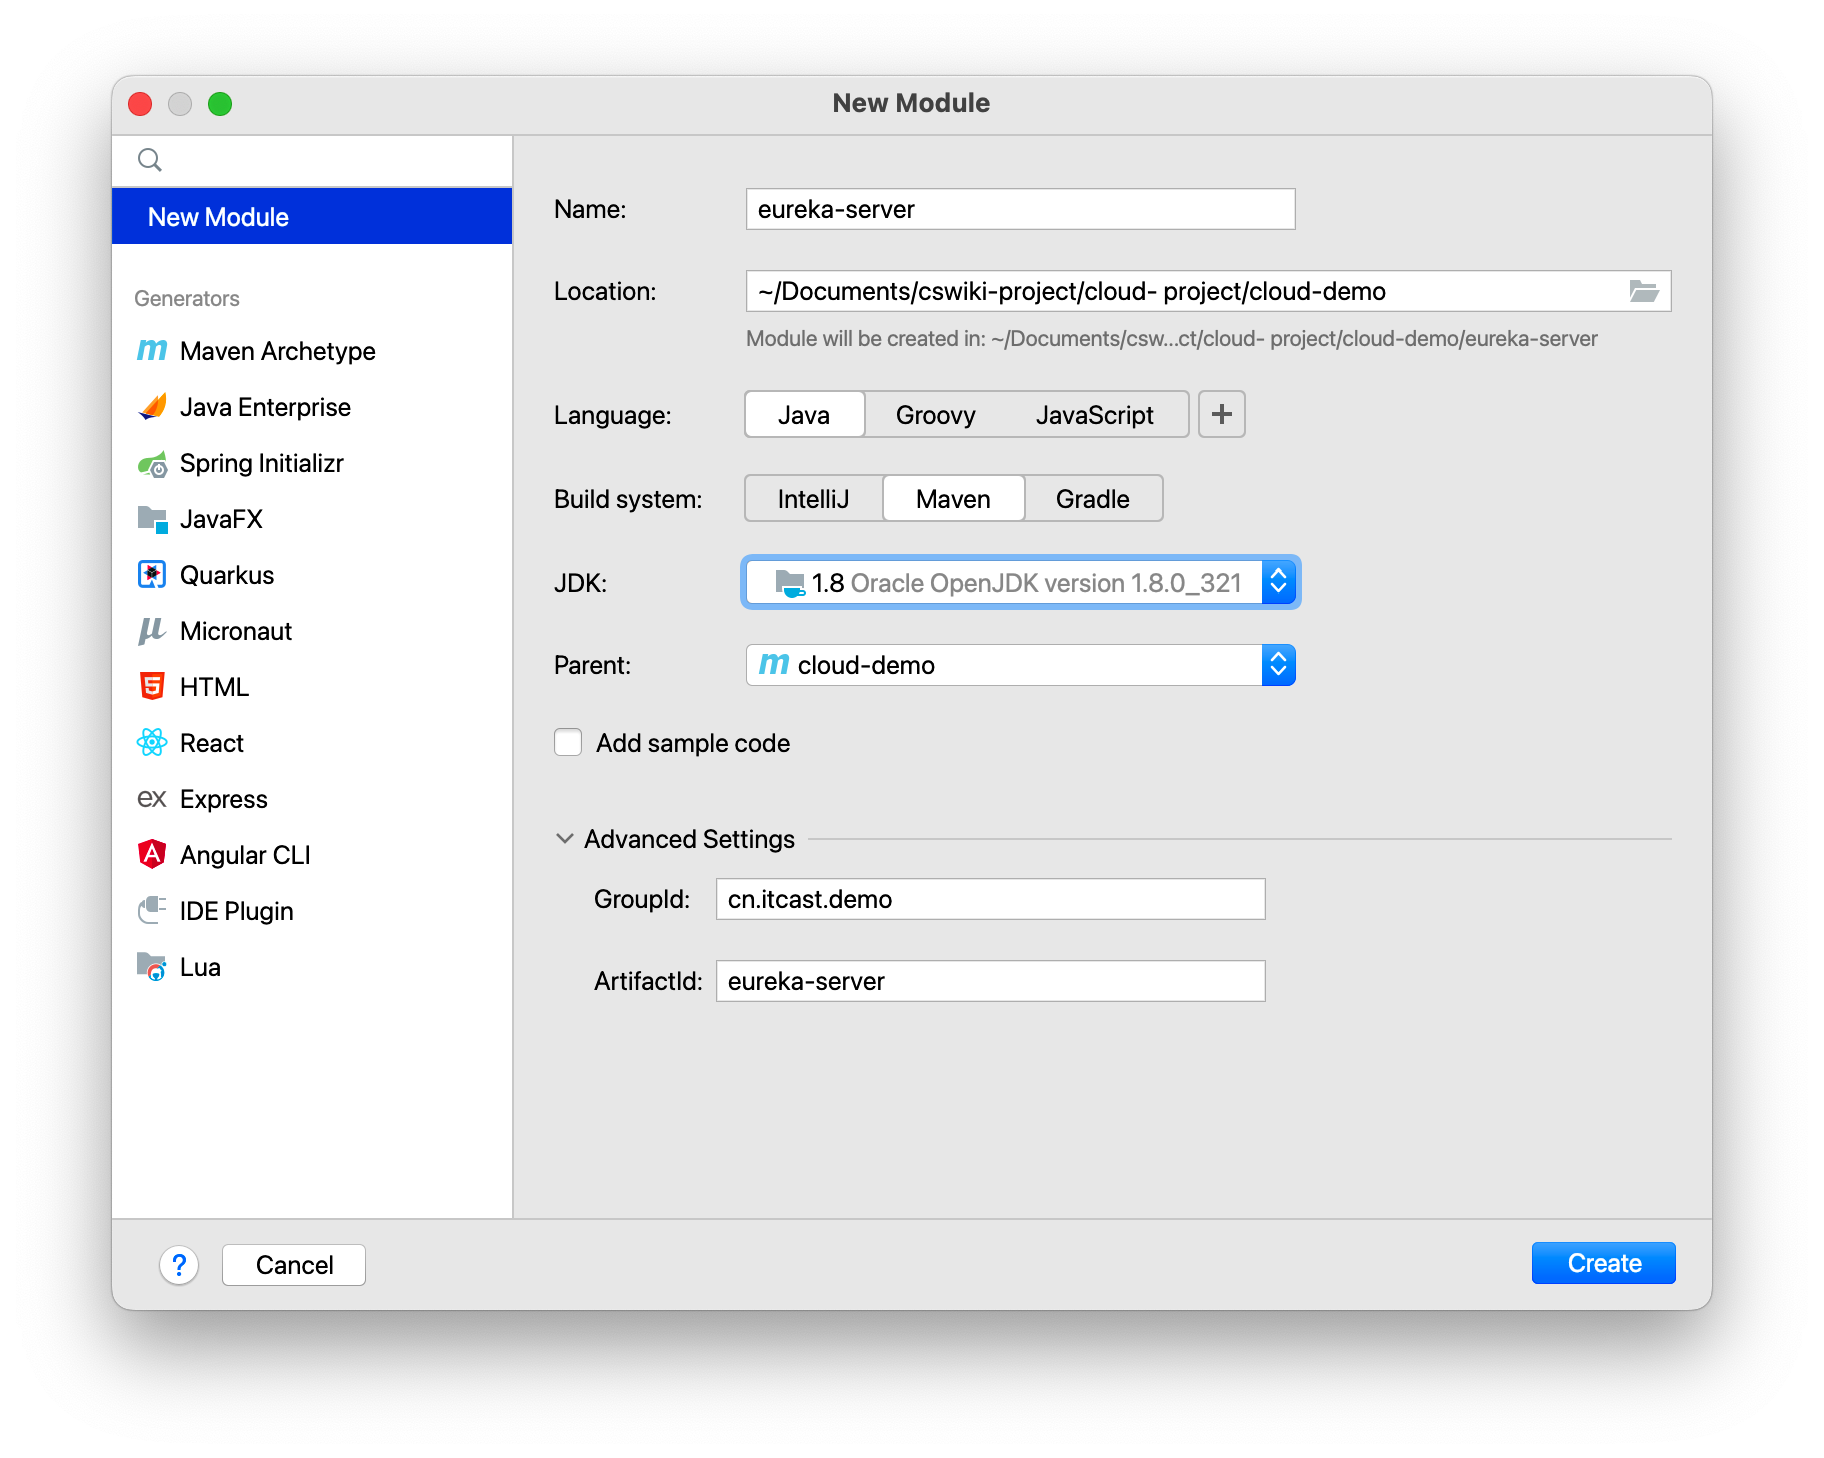Screen dimensions: 1824x1458
Task: Select Java as the language
Action: [x=804, y=414]
